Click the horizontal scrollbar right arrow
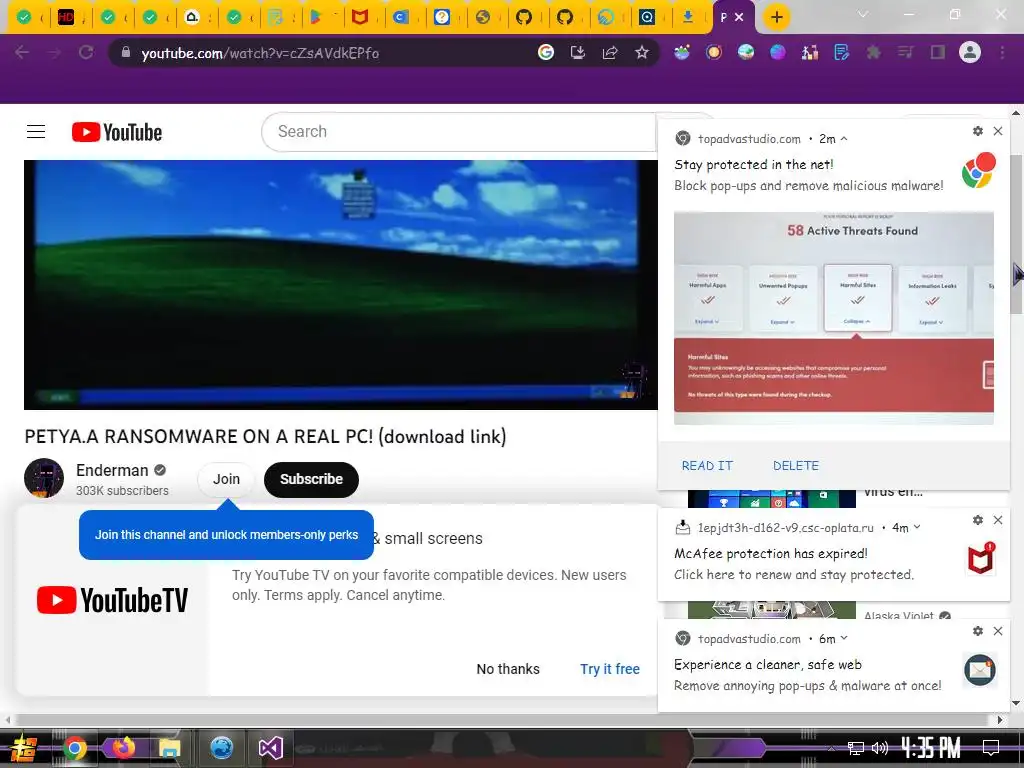The width and height of the screenshot is (1024, 768). point(1000,720)
